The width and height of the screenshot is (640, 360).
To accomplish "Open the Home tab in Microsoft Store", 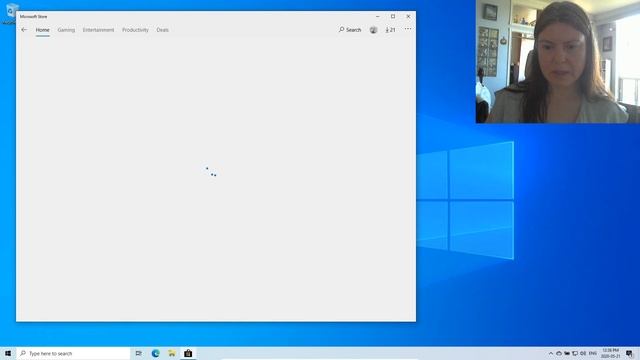I will (x=42, y=30).
